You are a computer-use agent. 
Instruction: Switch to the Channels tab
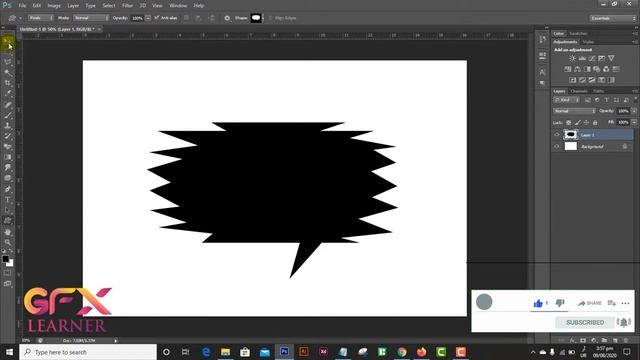point(579,91)
